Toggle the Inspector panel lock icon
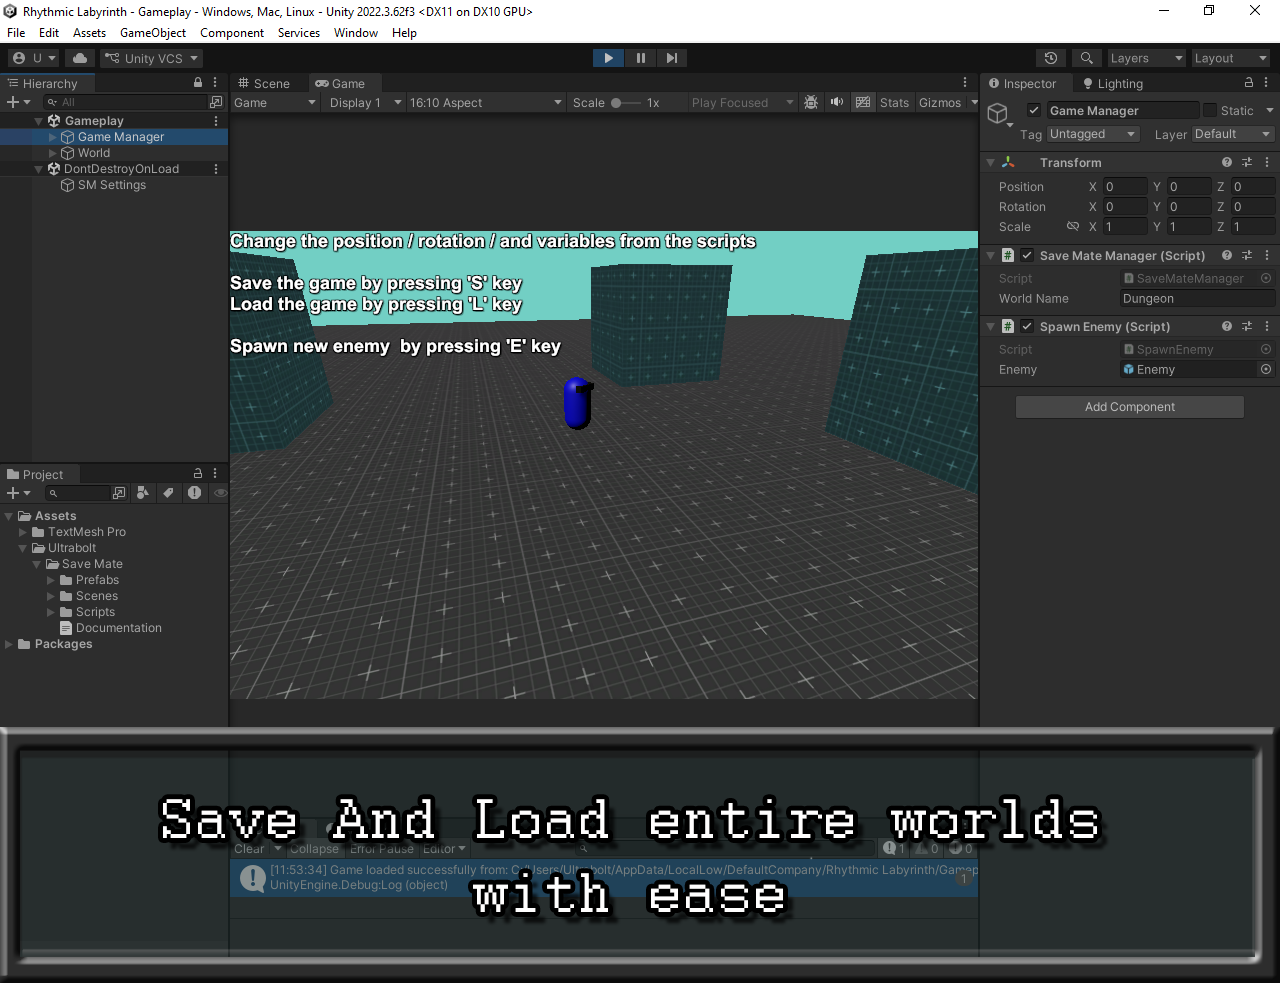 pyautogui.click(x=1249, y=83)
